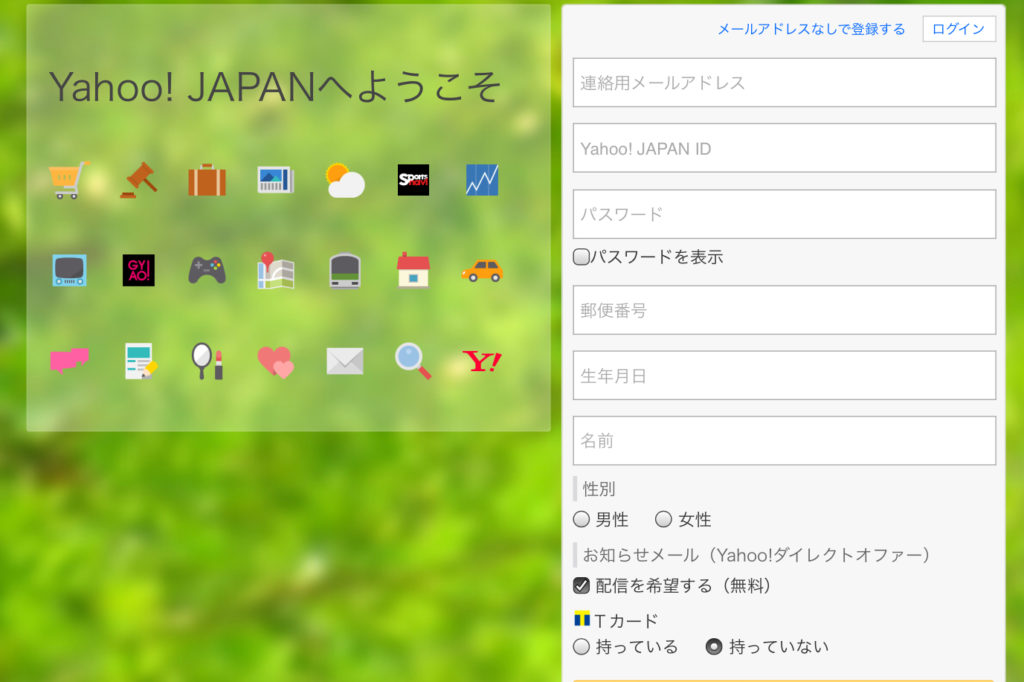Open the beauty mirror and lipstick icon
Screen dimensions: 1024x682
pyautogui.click(x=207, y=361)
